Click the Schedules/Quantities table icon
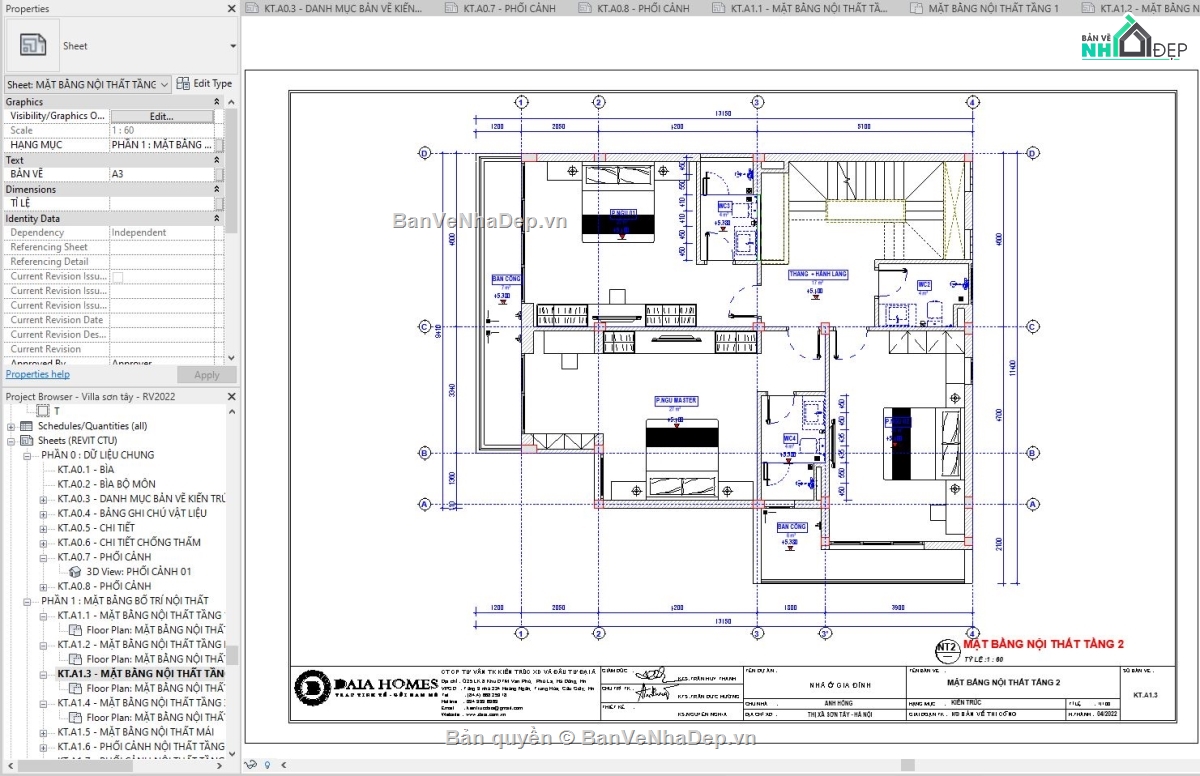This screenshot has height=776, width=1200. click(x=26, y=426)
